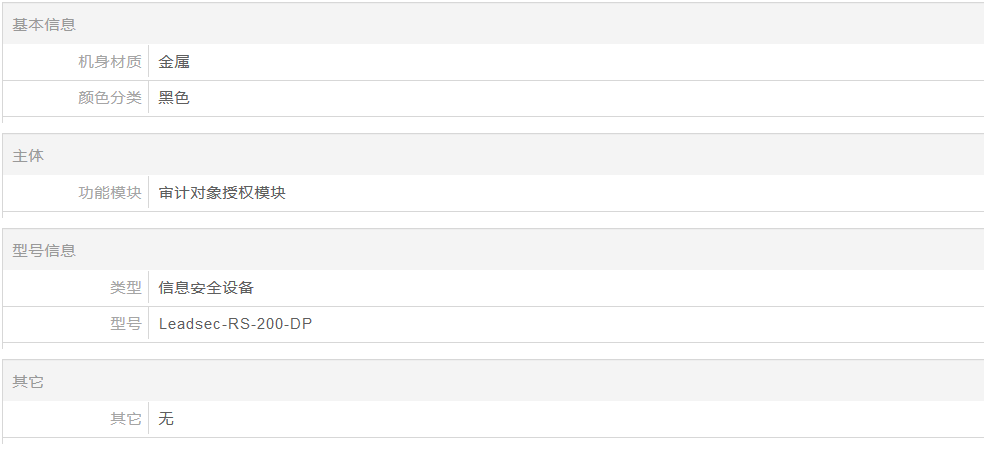Screen dimensions: 991x454
Task: Select the 功能模块 label
Action: 110,193
